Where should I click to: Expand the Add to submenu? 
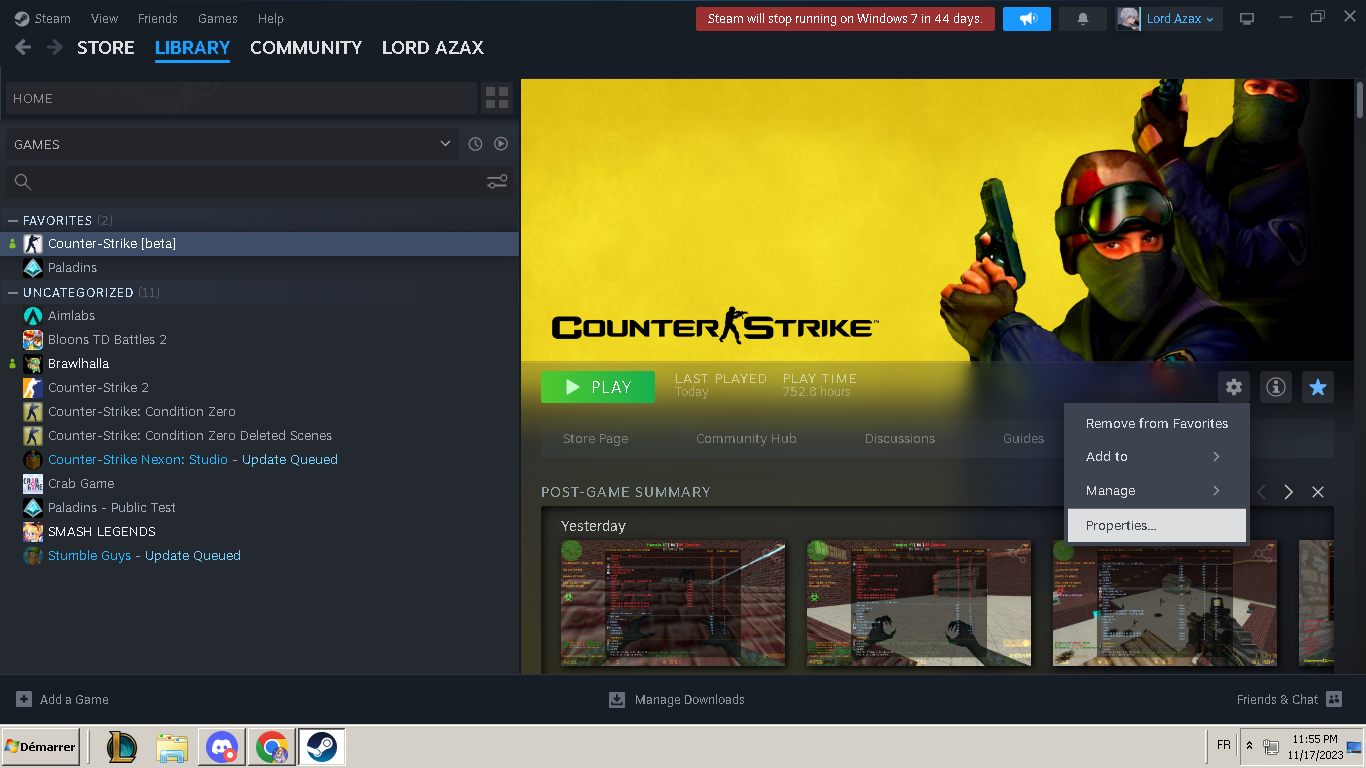tap(1156, 457)
